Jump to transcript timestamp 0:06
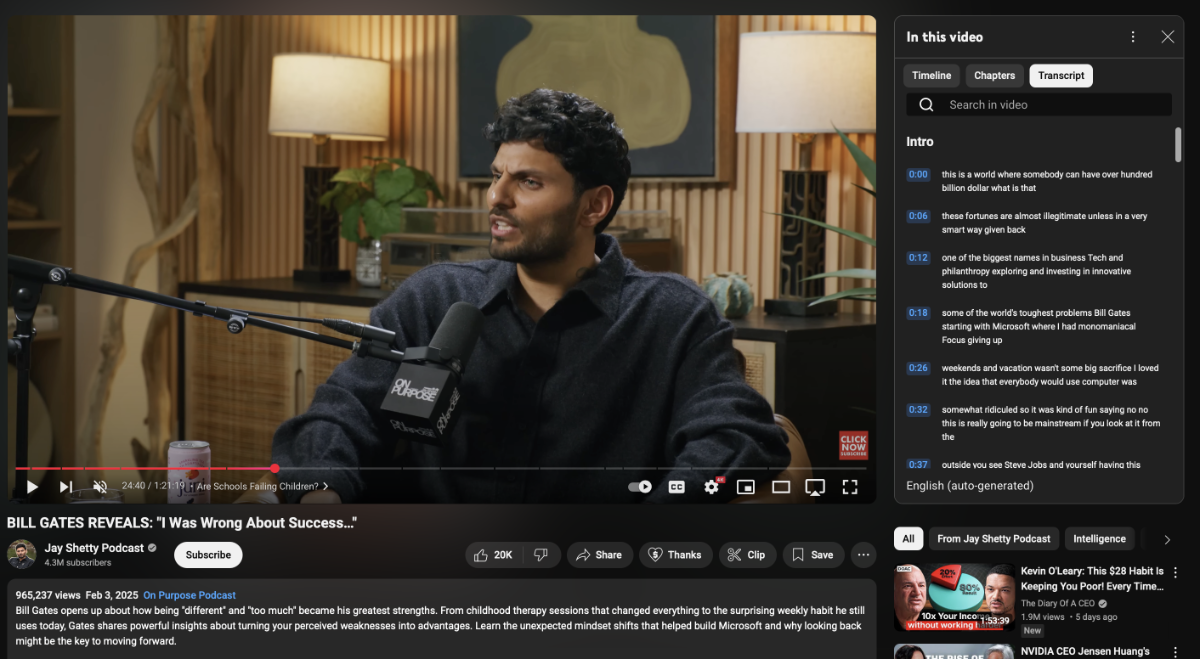The width and height of the screenshot is (1200, 659). click(918, 216)
